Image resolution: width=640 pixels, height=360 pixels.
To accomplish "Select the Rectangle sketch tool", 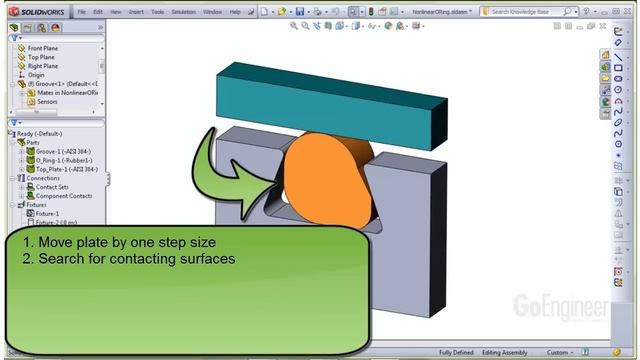I will 618,68.
